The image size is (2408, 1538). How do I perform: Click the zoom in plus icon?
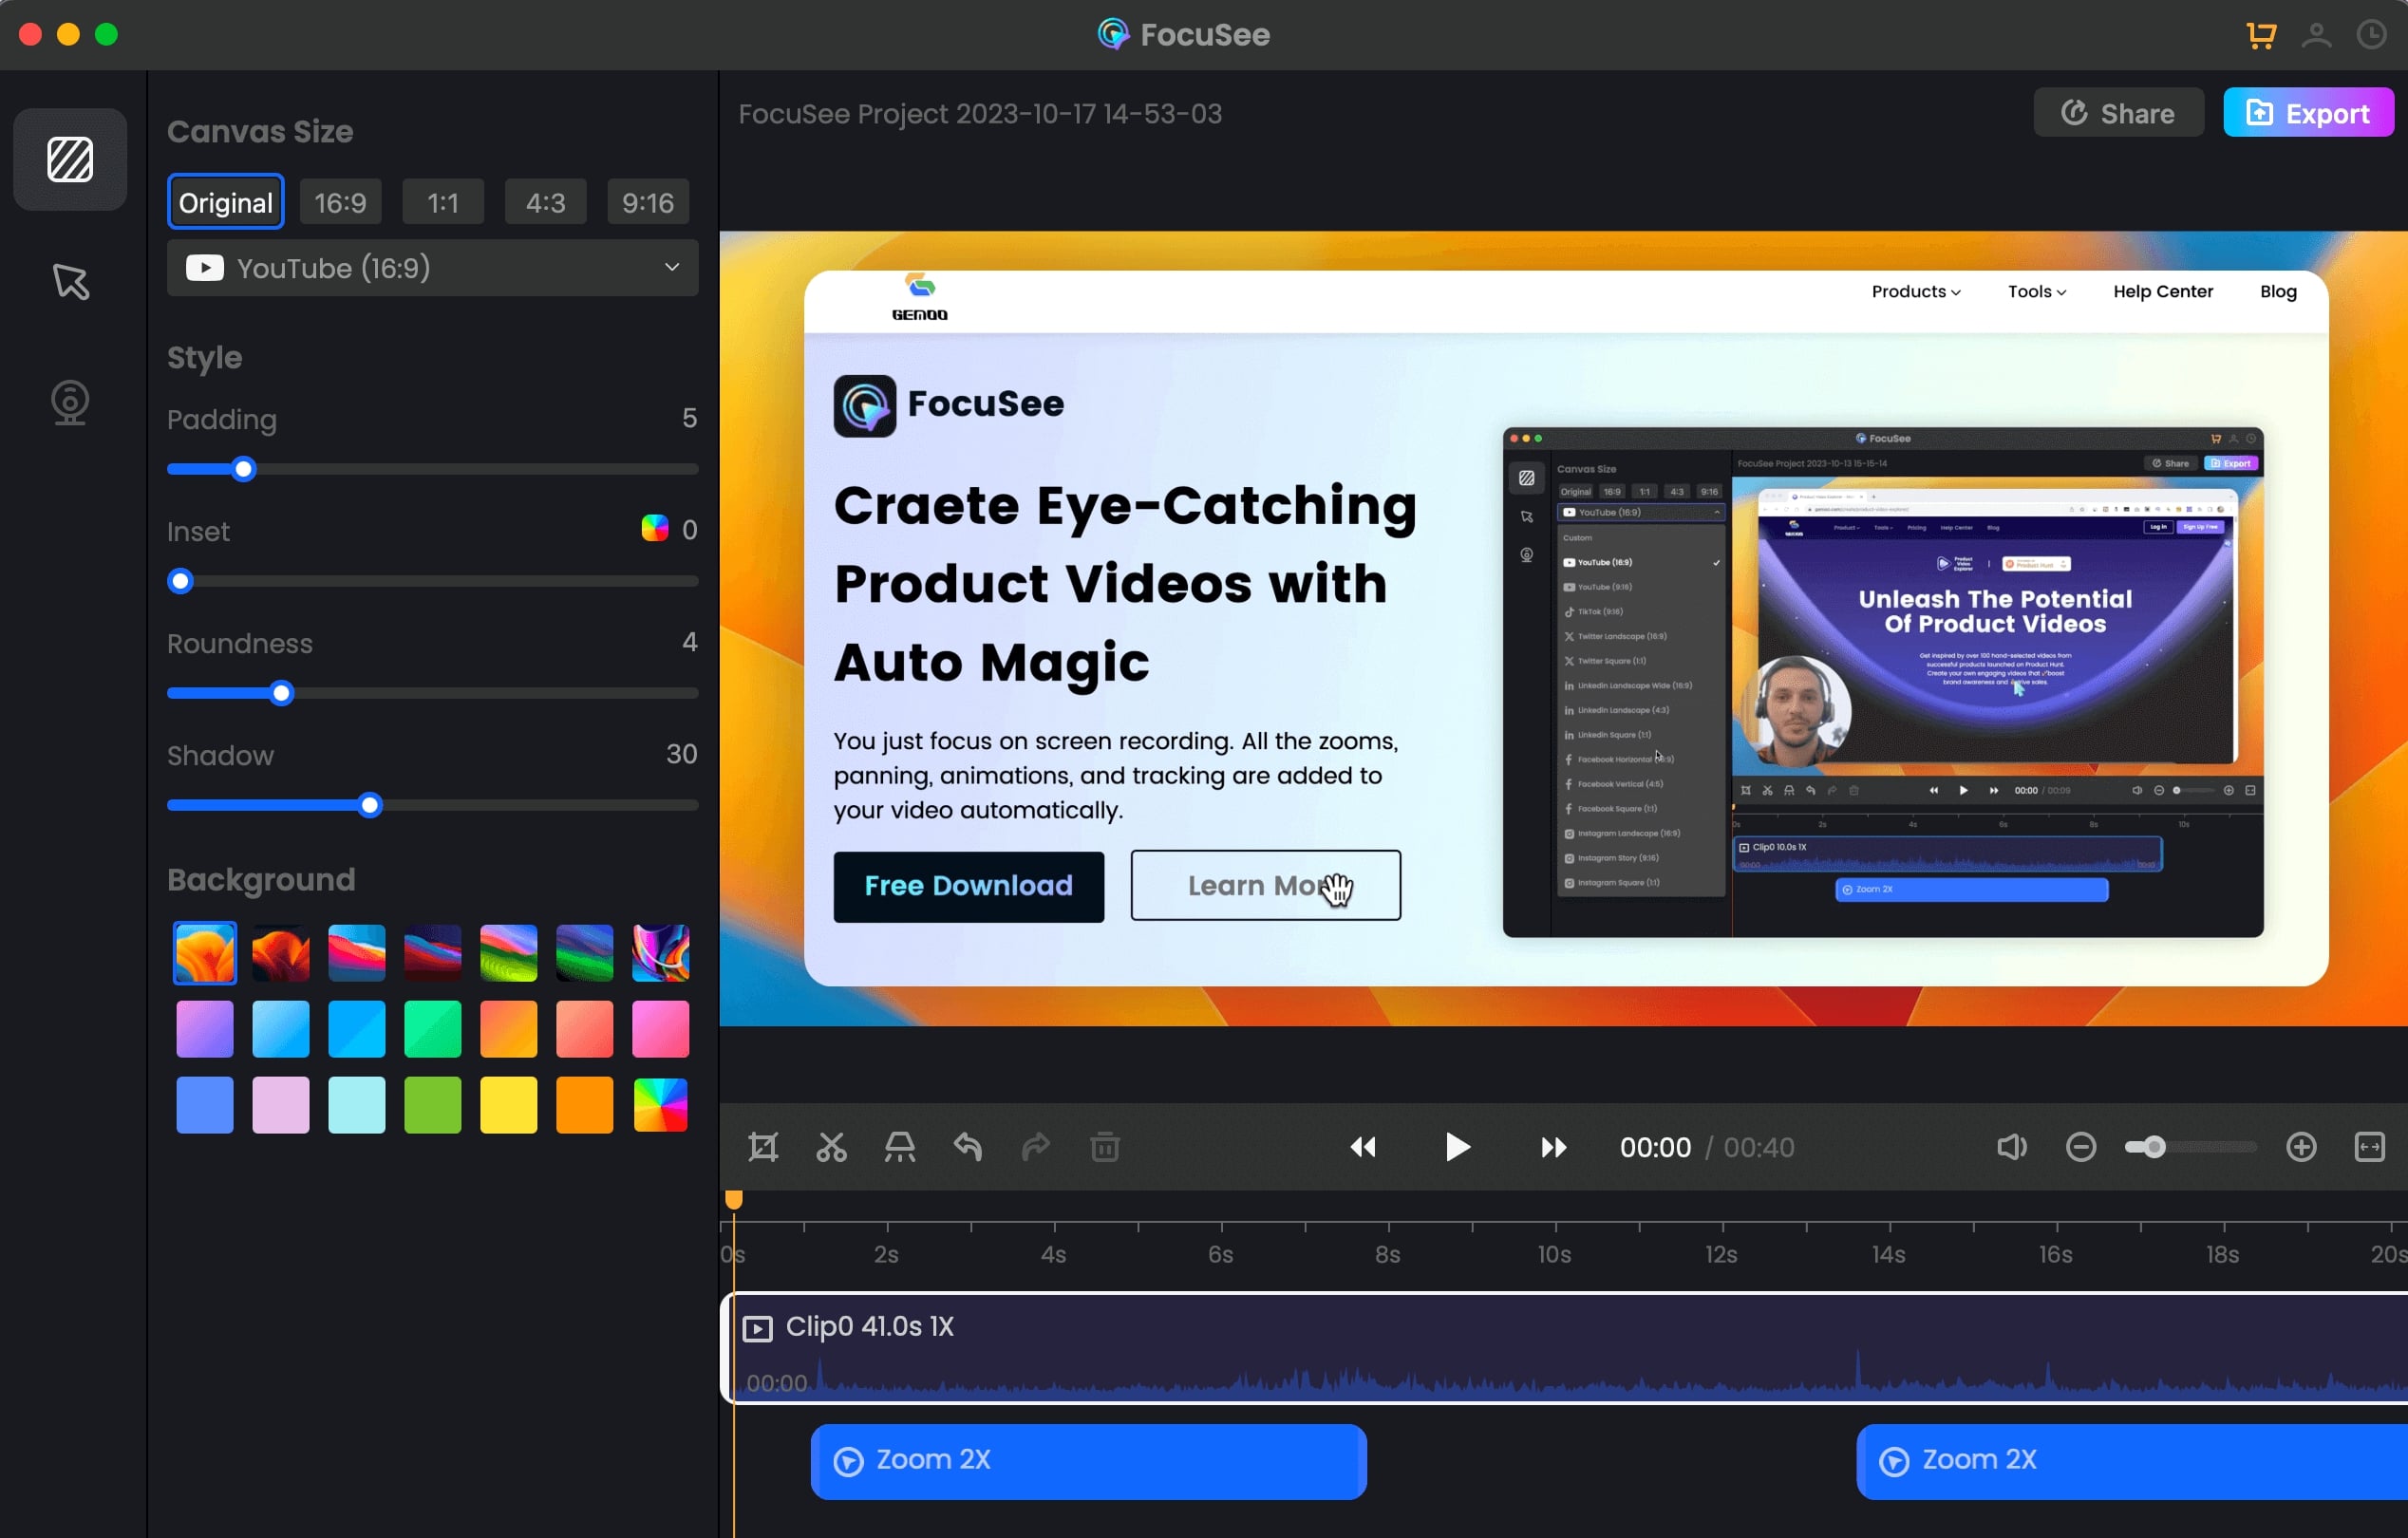pos(2301,1148)
